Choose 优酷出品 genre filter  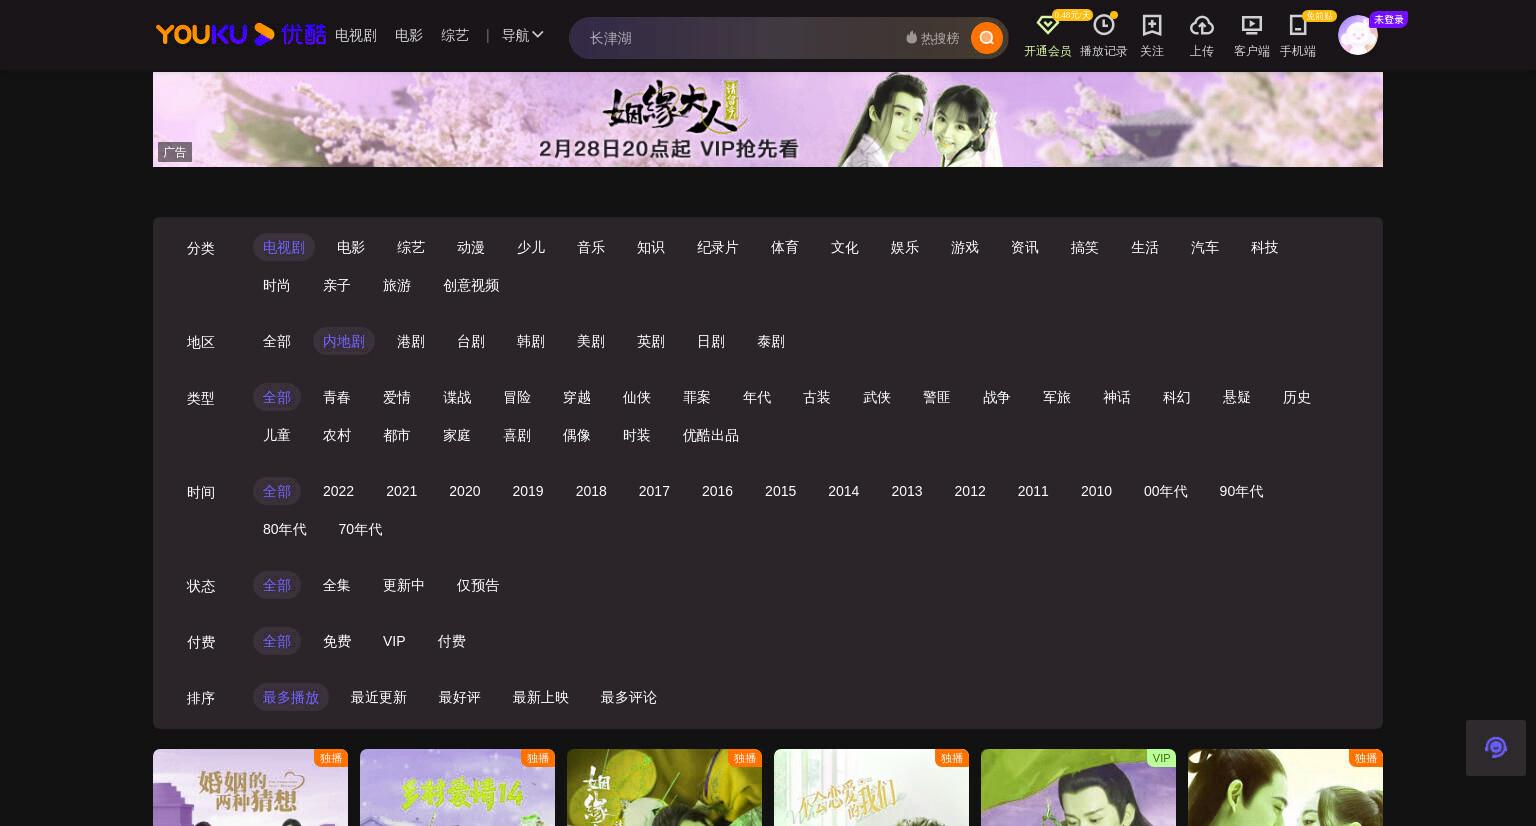(711, 435)
